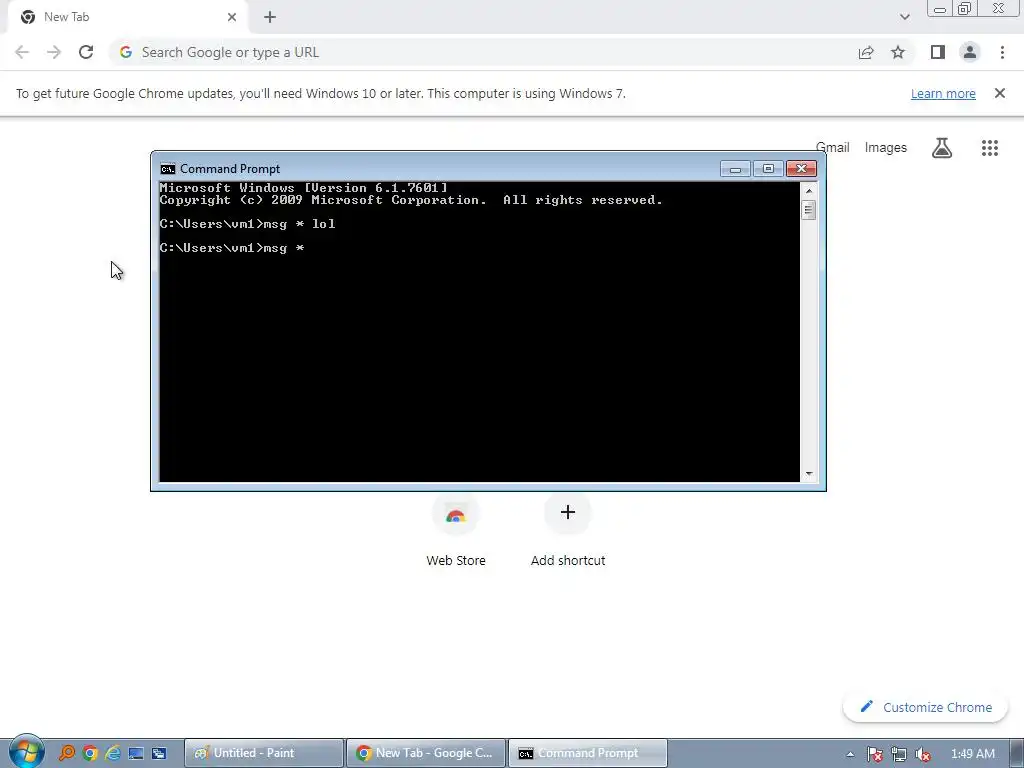The width and height of the screenshot is (1024, 768).
Task: Open Command Prompt window system menu icon
Action: pyautogui.click(x=168, y=168)
